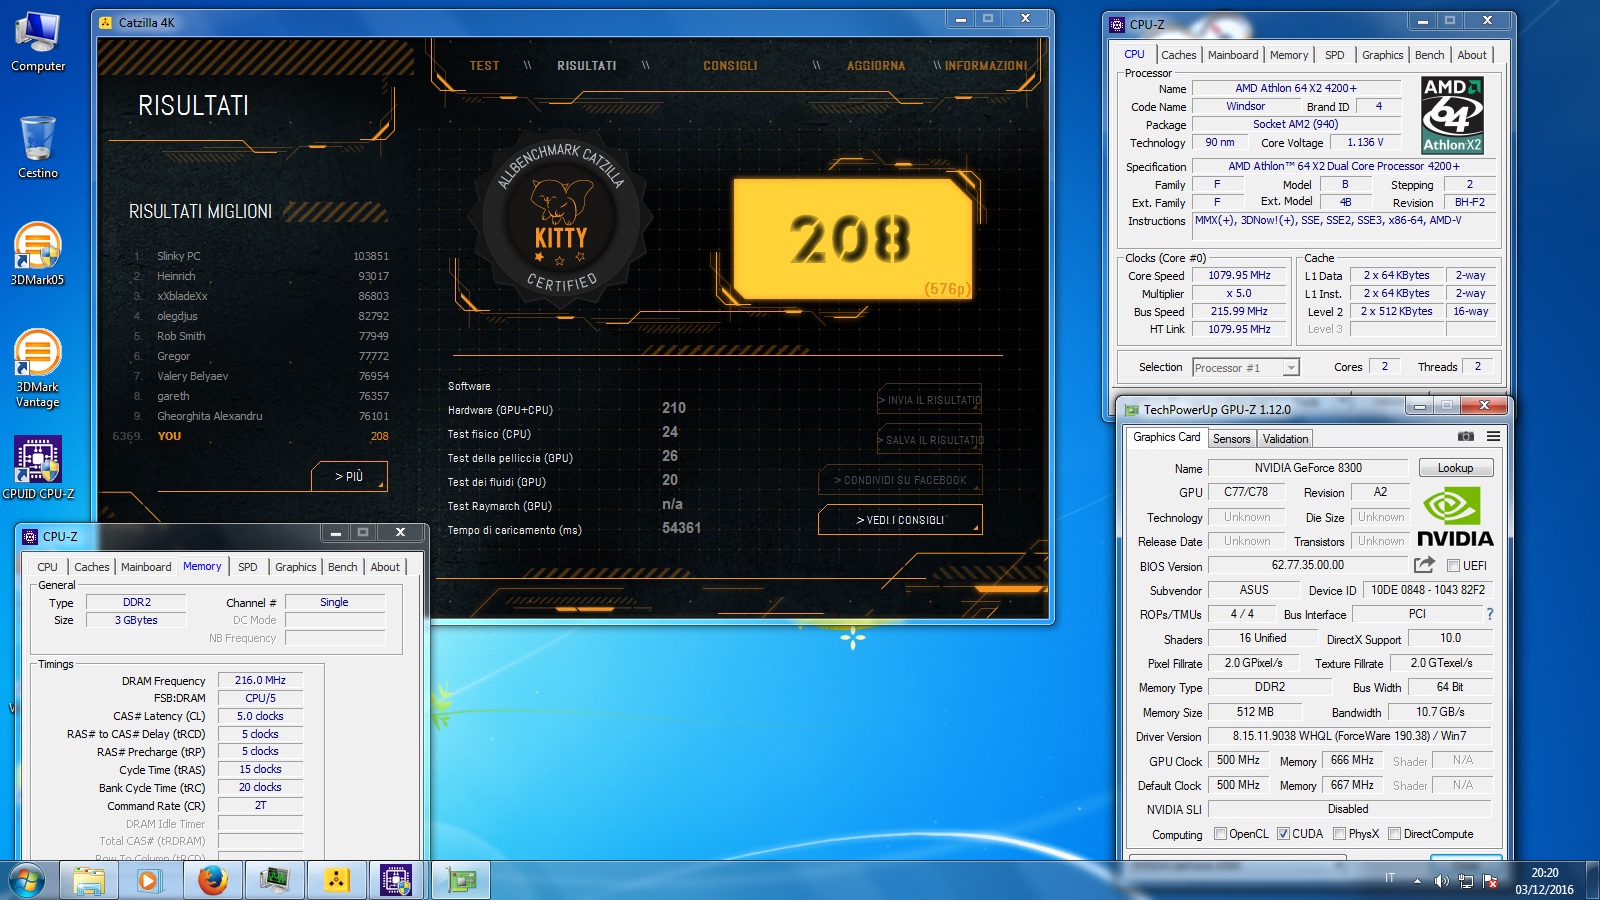This screenshot has height=900, width=1600.
Task: Click the taskbar clock showing 20:20
Action: (1544, 881)
